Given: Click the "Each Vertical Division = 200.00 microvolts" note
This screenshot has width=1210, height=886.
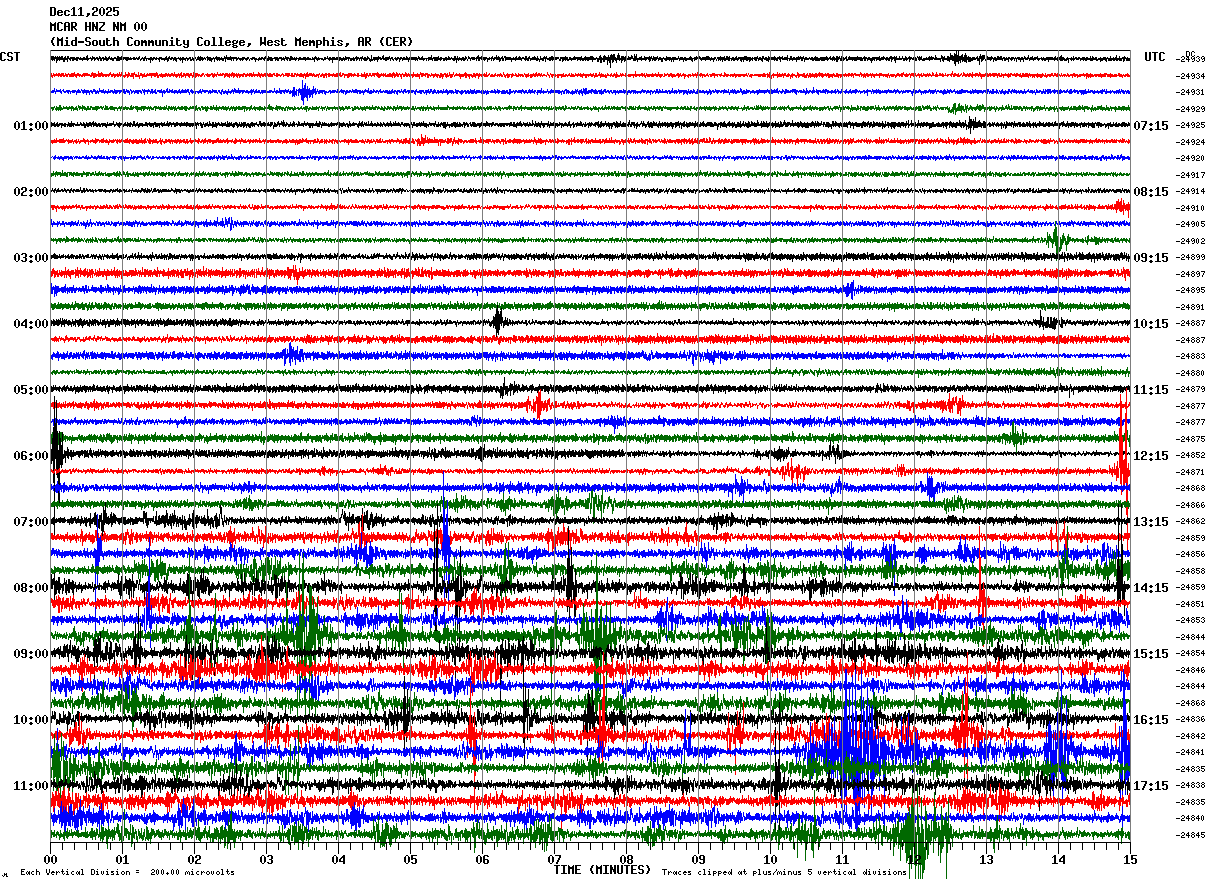Looking at the screenshot, I should pyautogui.click(x=127, y=872).
